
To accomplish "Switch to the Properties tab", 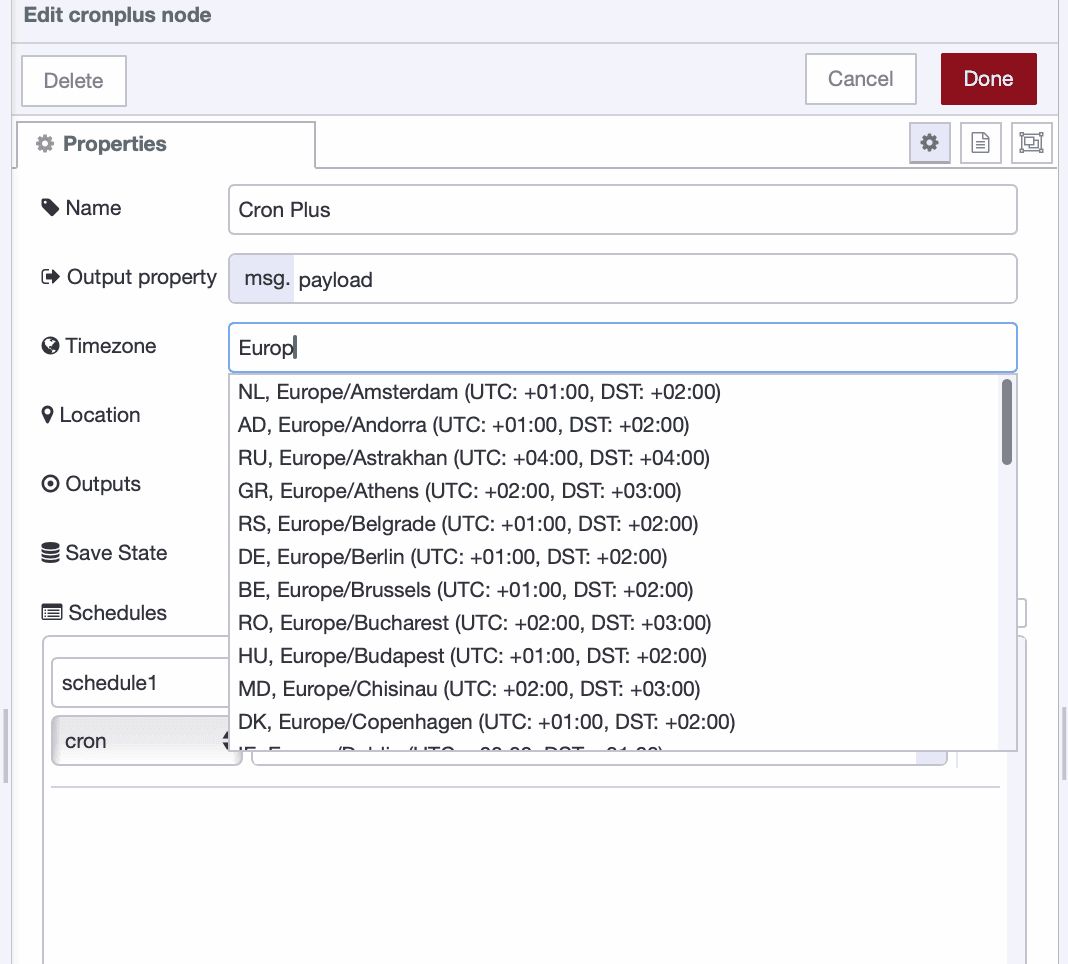I will click(113, 143).
